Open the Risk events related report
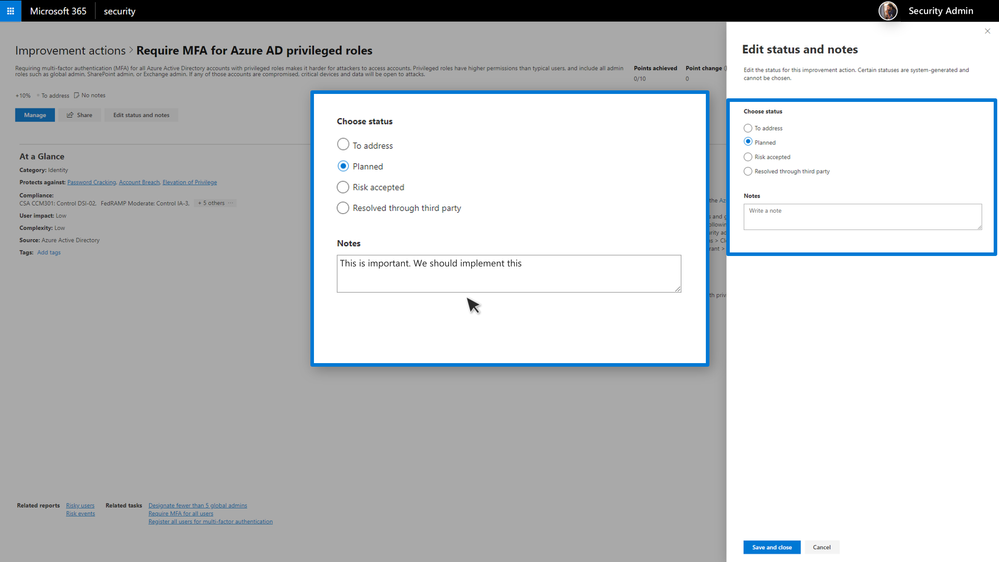The height and width of the screenshot is (562, 999). click(80, 514)
